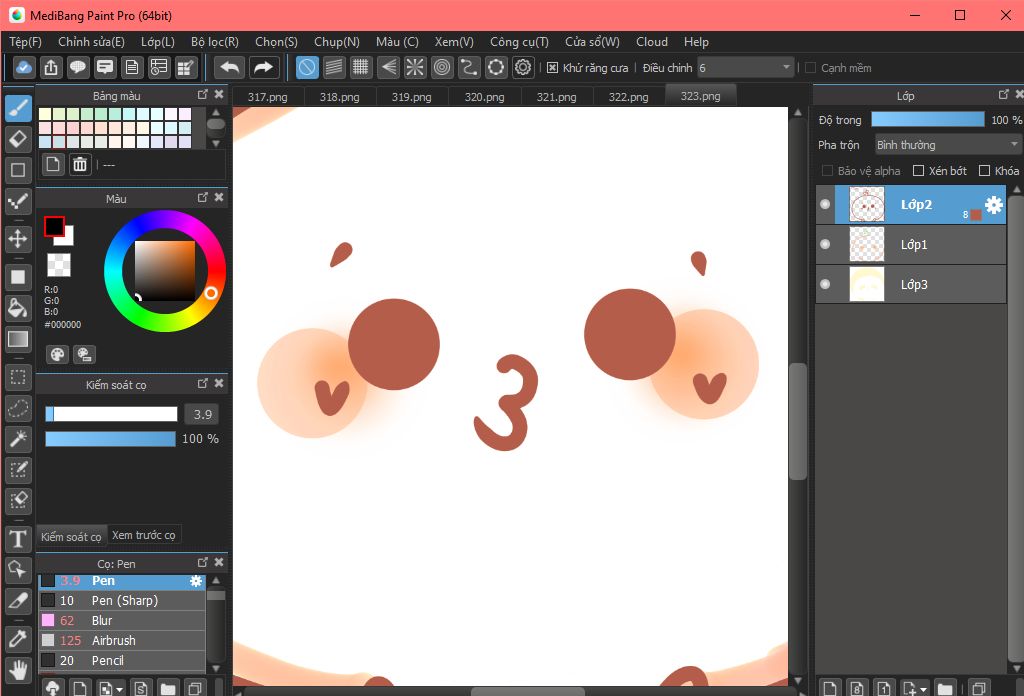Viewport: 1024px width, 696px height.
Task: Open the Công cụ(T) menu
Action: pos(519,42)
